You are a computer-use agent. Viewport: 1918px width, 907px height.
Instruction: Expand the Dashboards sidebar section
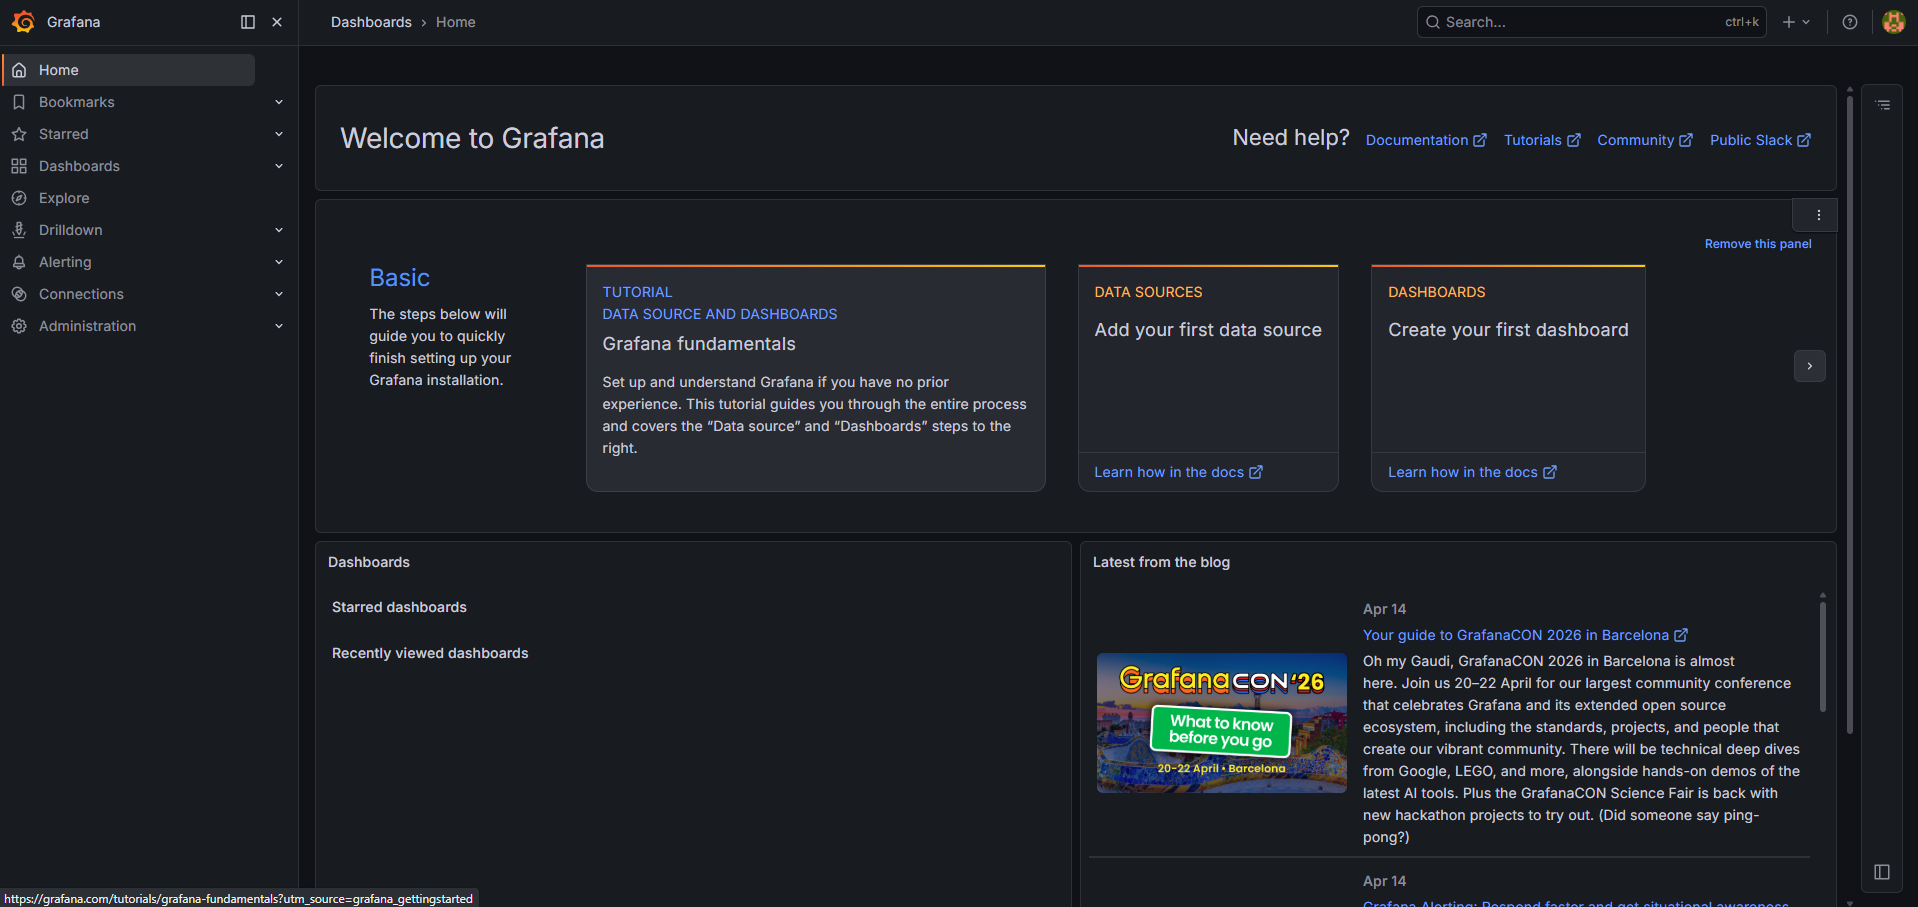pyautogui.click(x=278, y=165)
